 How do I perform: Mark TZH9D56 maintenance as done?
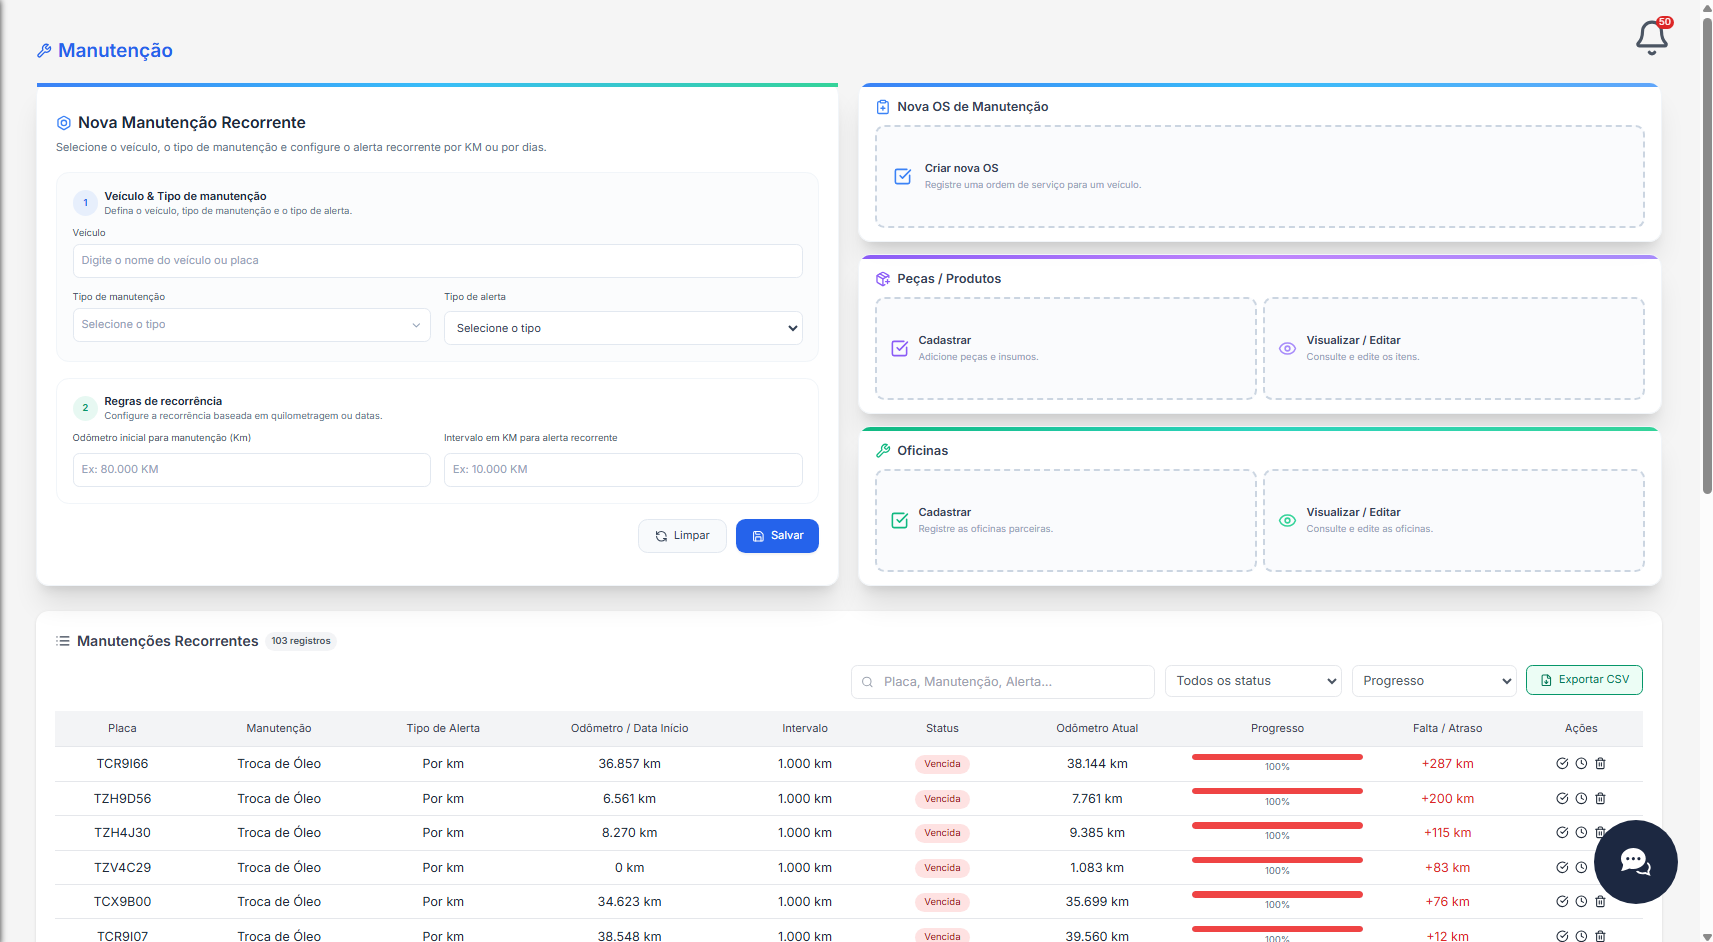pos(1562,799)
